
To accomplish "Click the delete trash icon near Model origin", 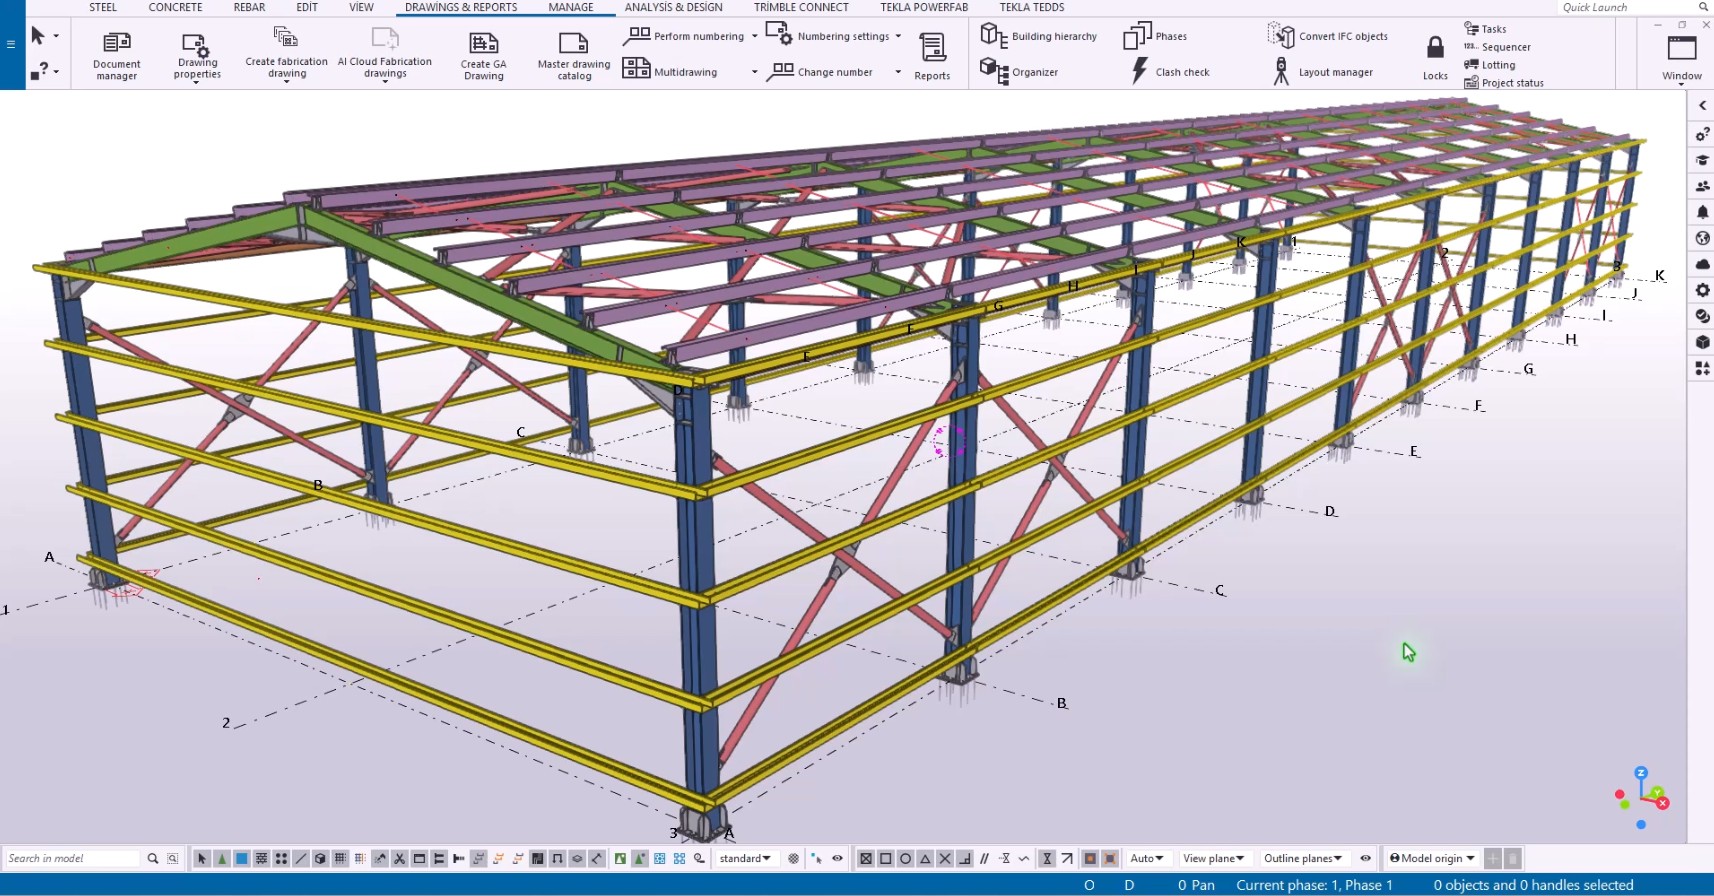I will point(1513,858).
